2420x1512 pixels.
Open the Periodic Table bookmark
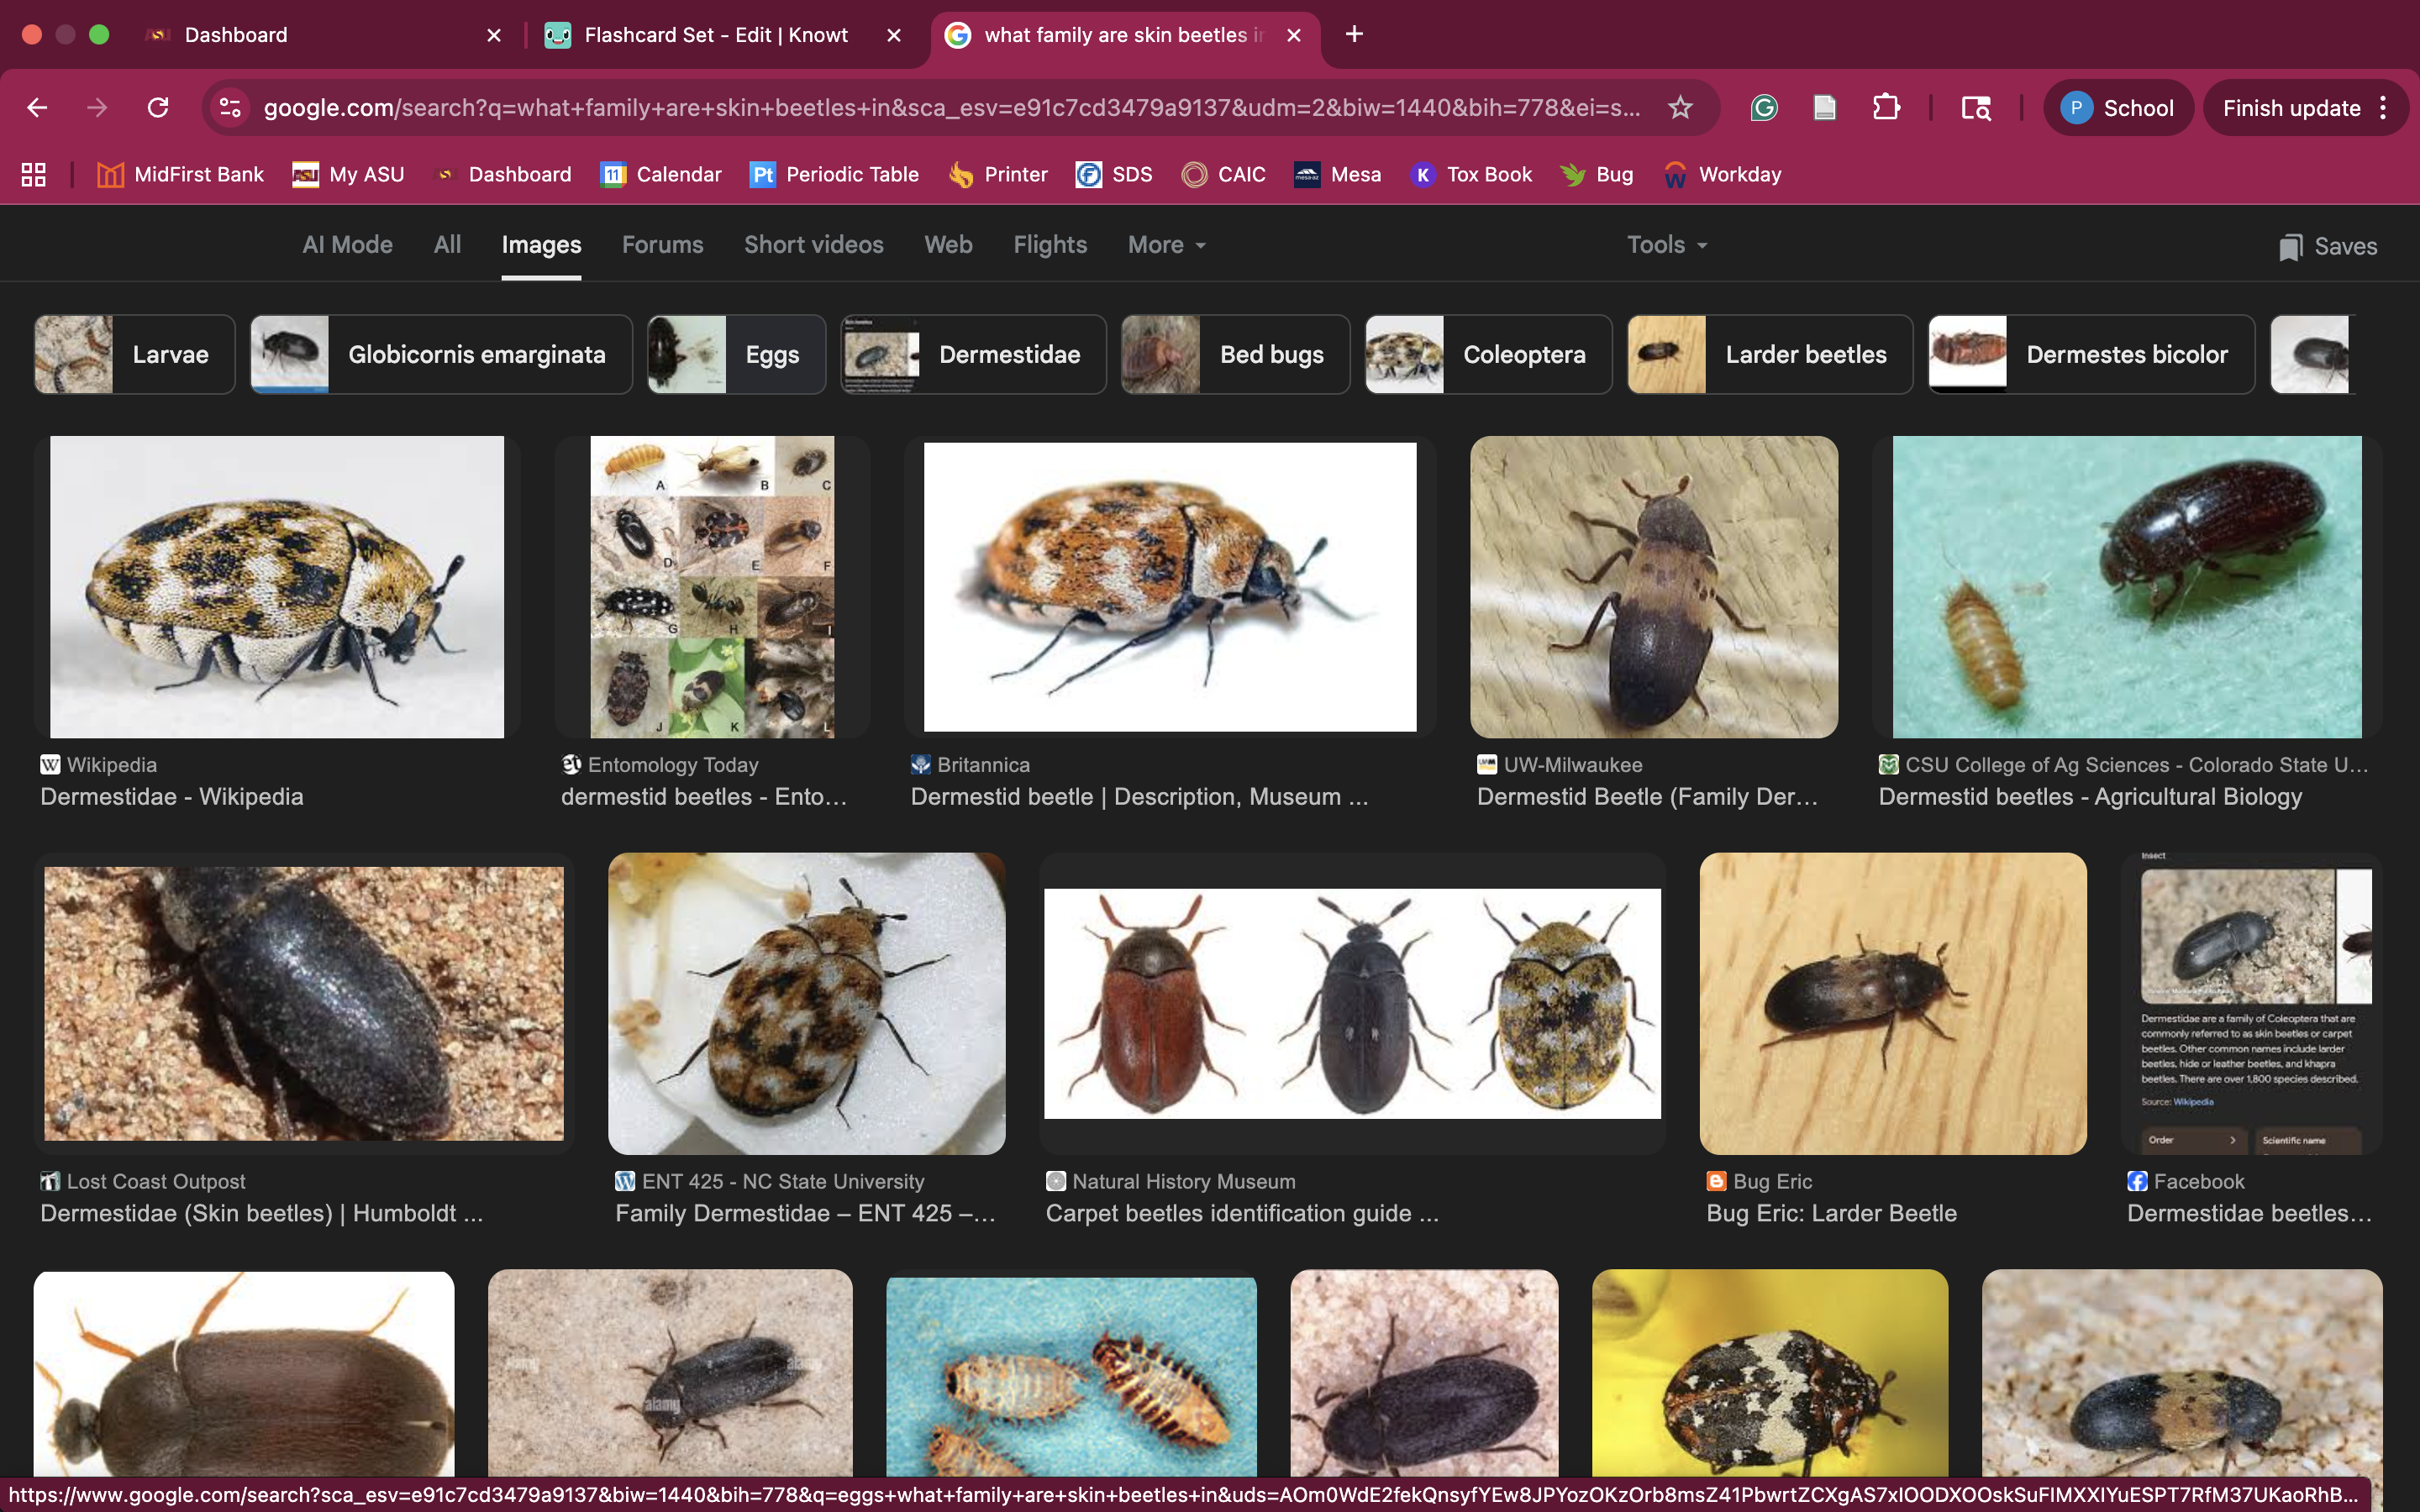tap(834, 175)
